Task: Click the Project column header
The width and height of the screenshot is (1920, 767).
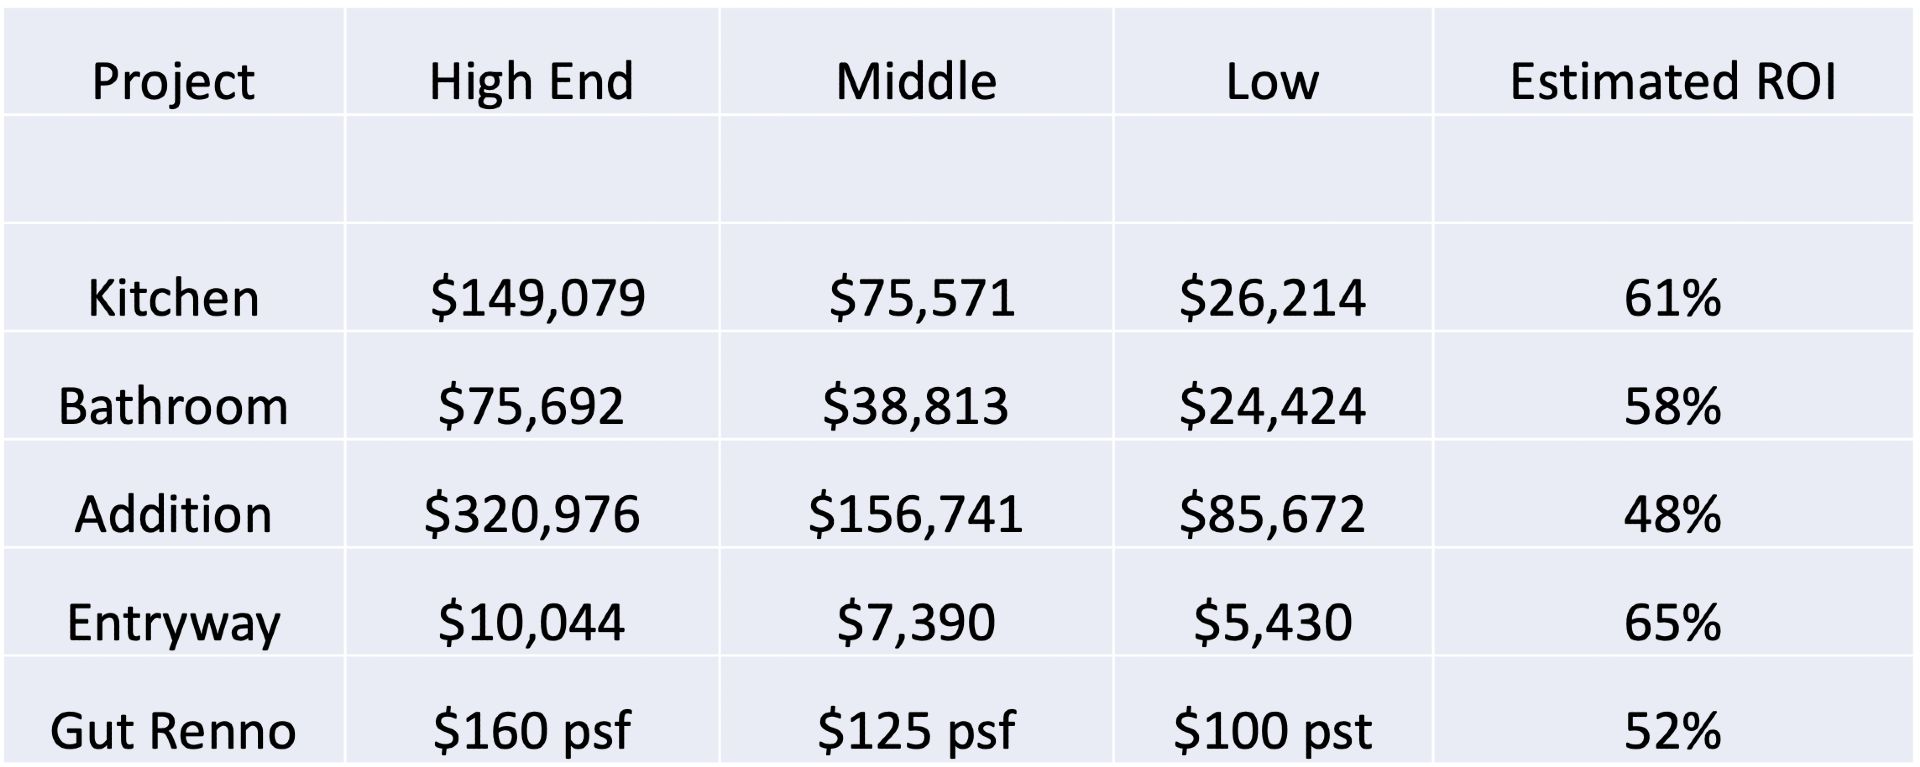Action: click(x=173, y=81)
